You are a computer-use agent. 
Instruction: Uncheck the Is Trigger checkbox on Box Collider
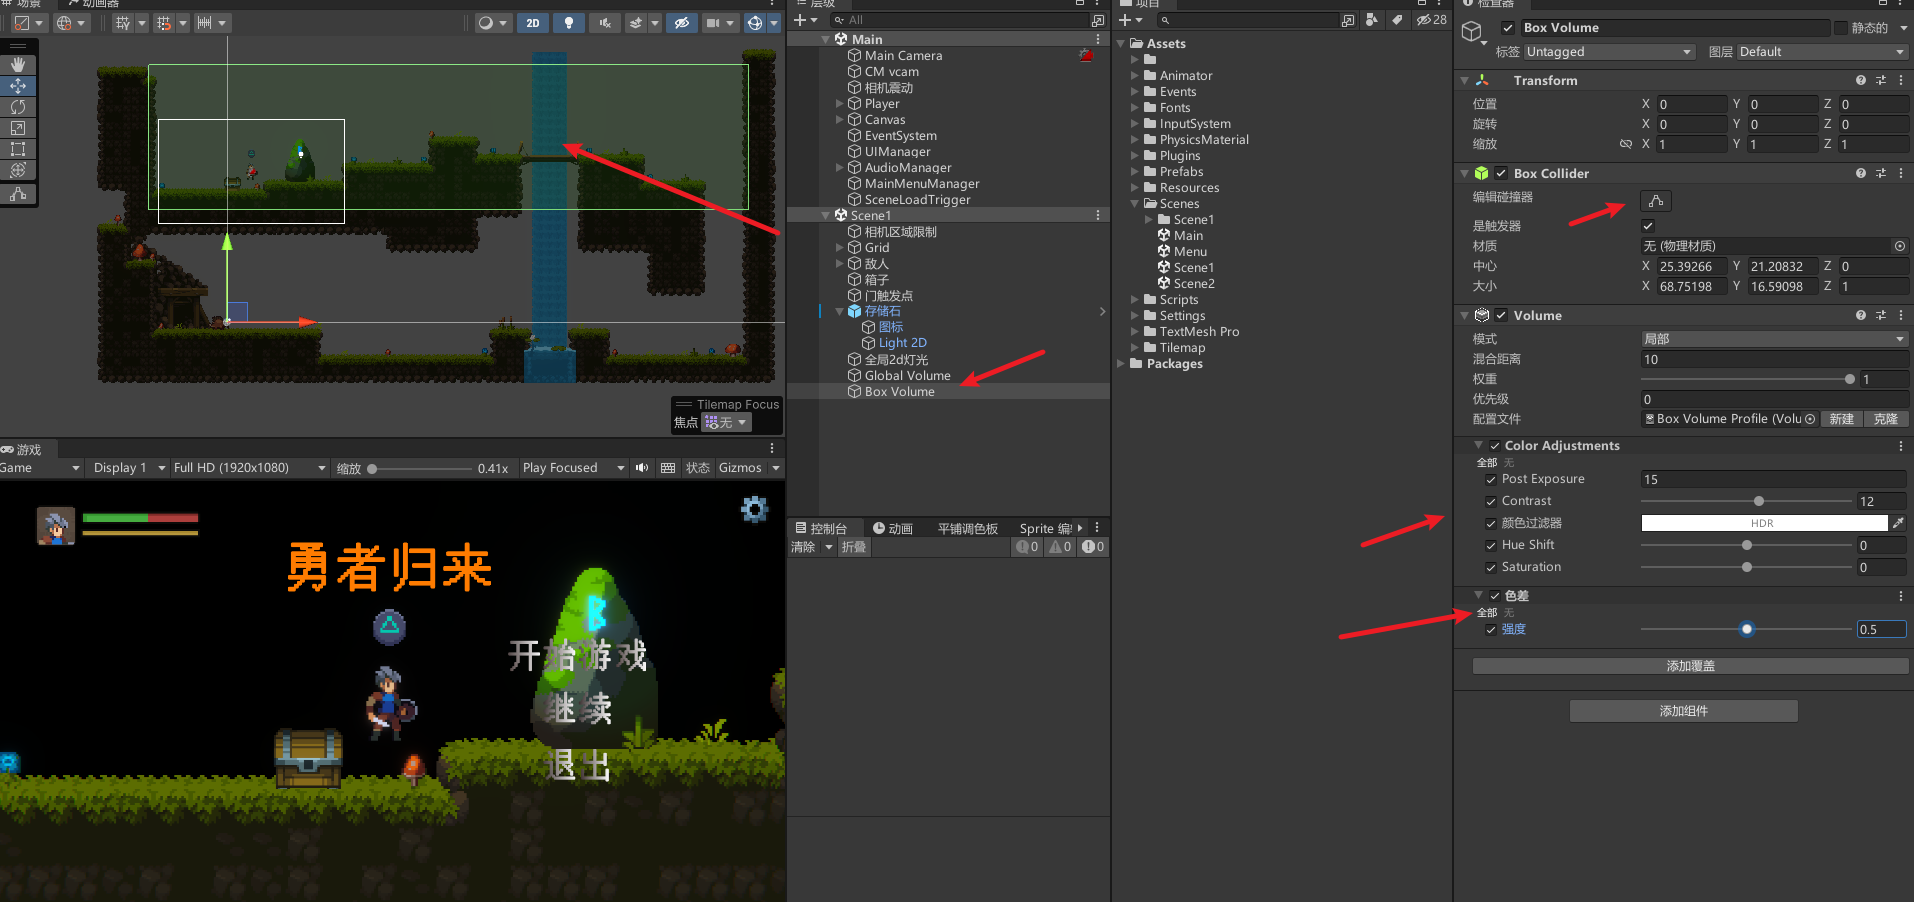[x=1648, y=226]
